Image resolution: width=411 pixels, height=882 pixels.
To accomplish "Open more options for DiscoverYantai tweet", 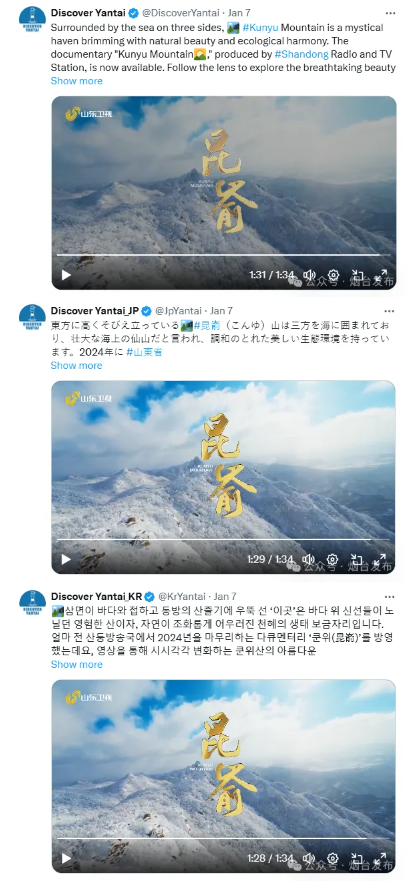I will [390, 12].
